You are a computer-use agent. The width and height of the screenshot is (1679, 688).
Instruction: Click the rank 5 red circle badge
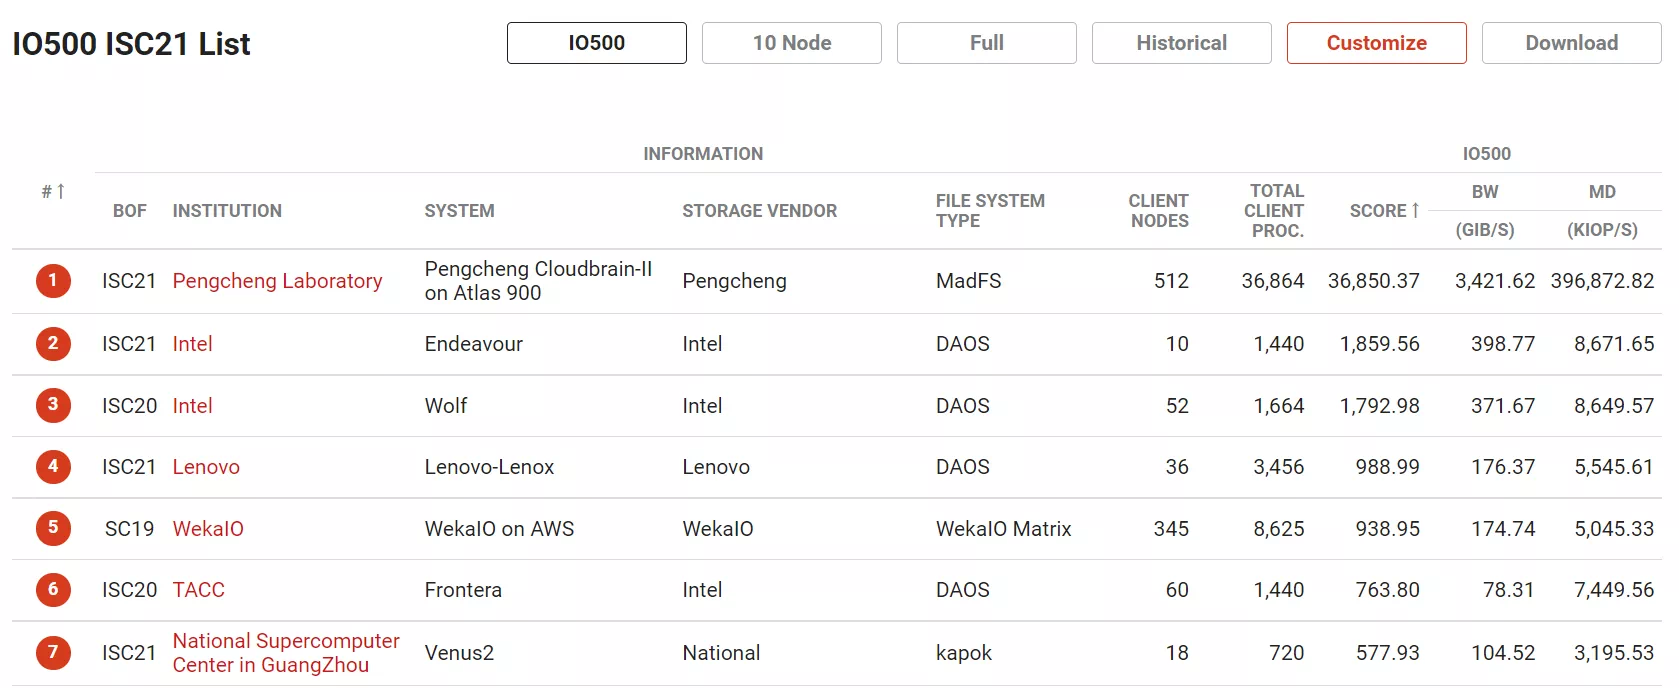point(53,529)
